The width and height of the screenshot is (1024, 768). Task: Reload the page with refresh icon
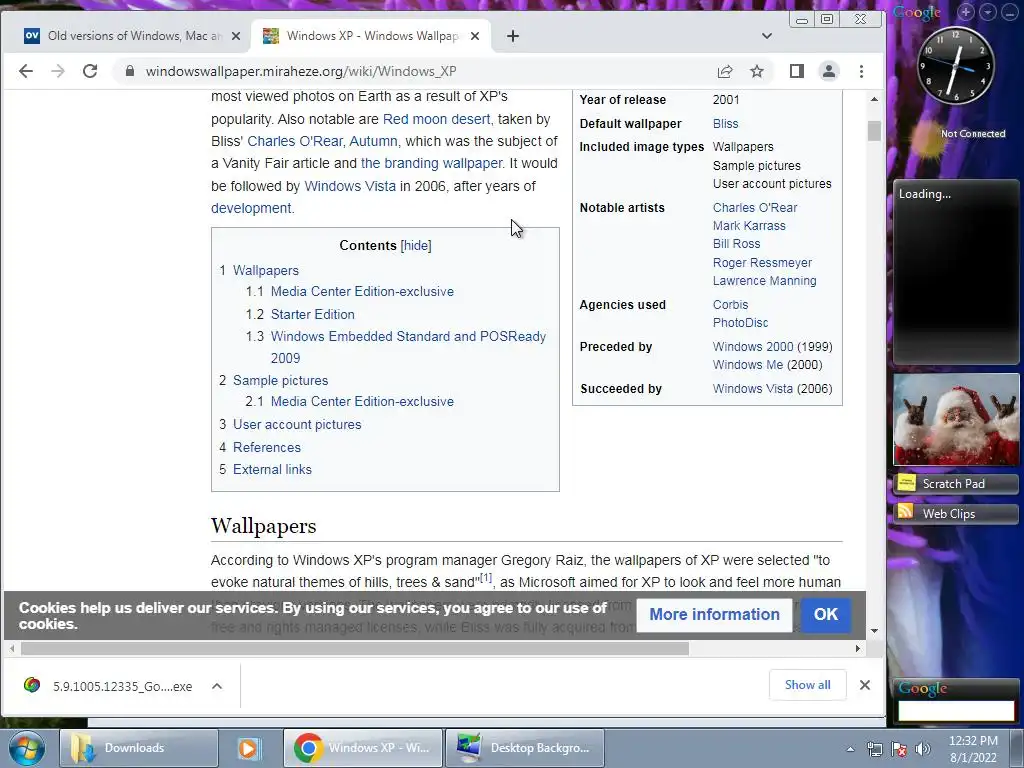click(x=90, y=71)
